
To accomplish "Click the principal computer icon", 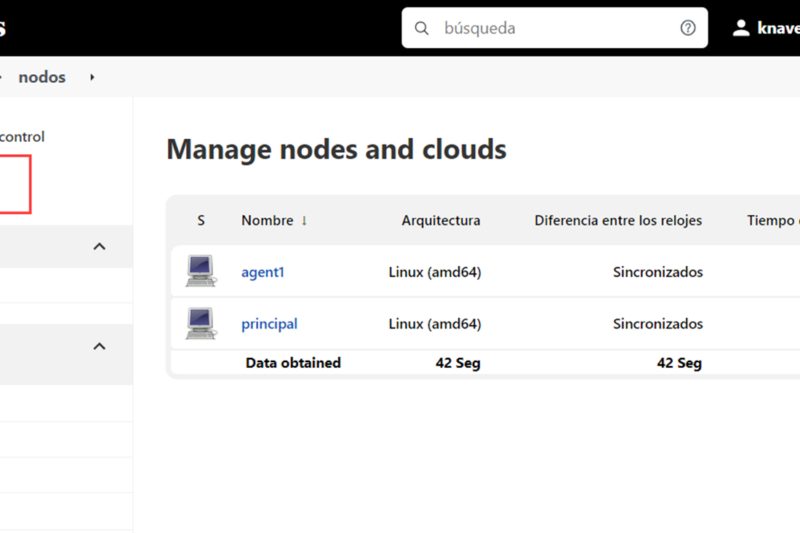I will [201, 323].
